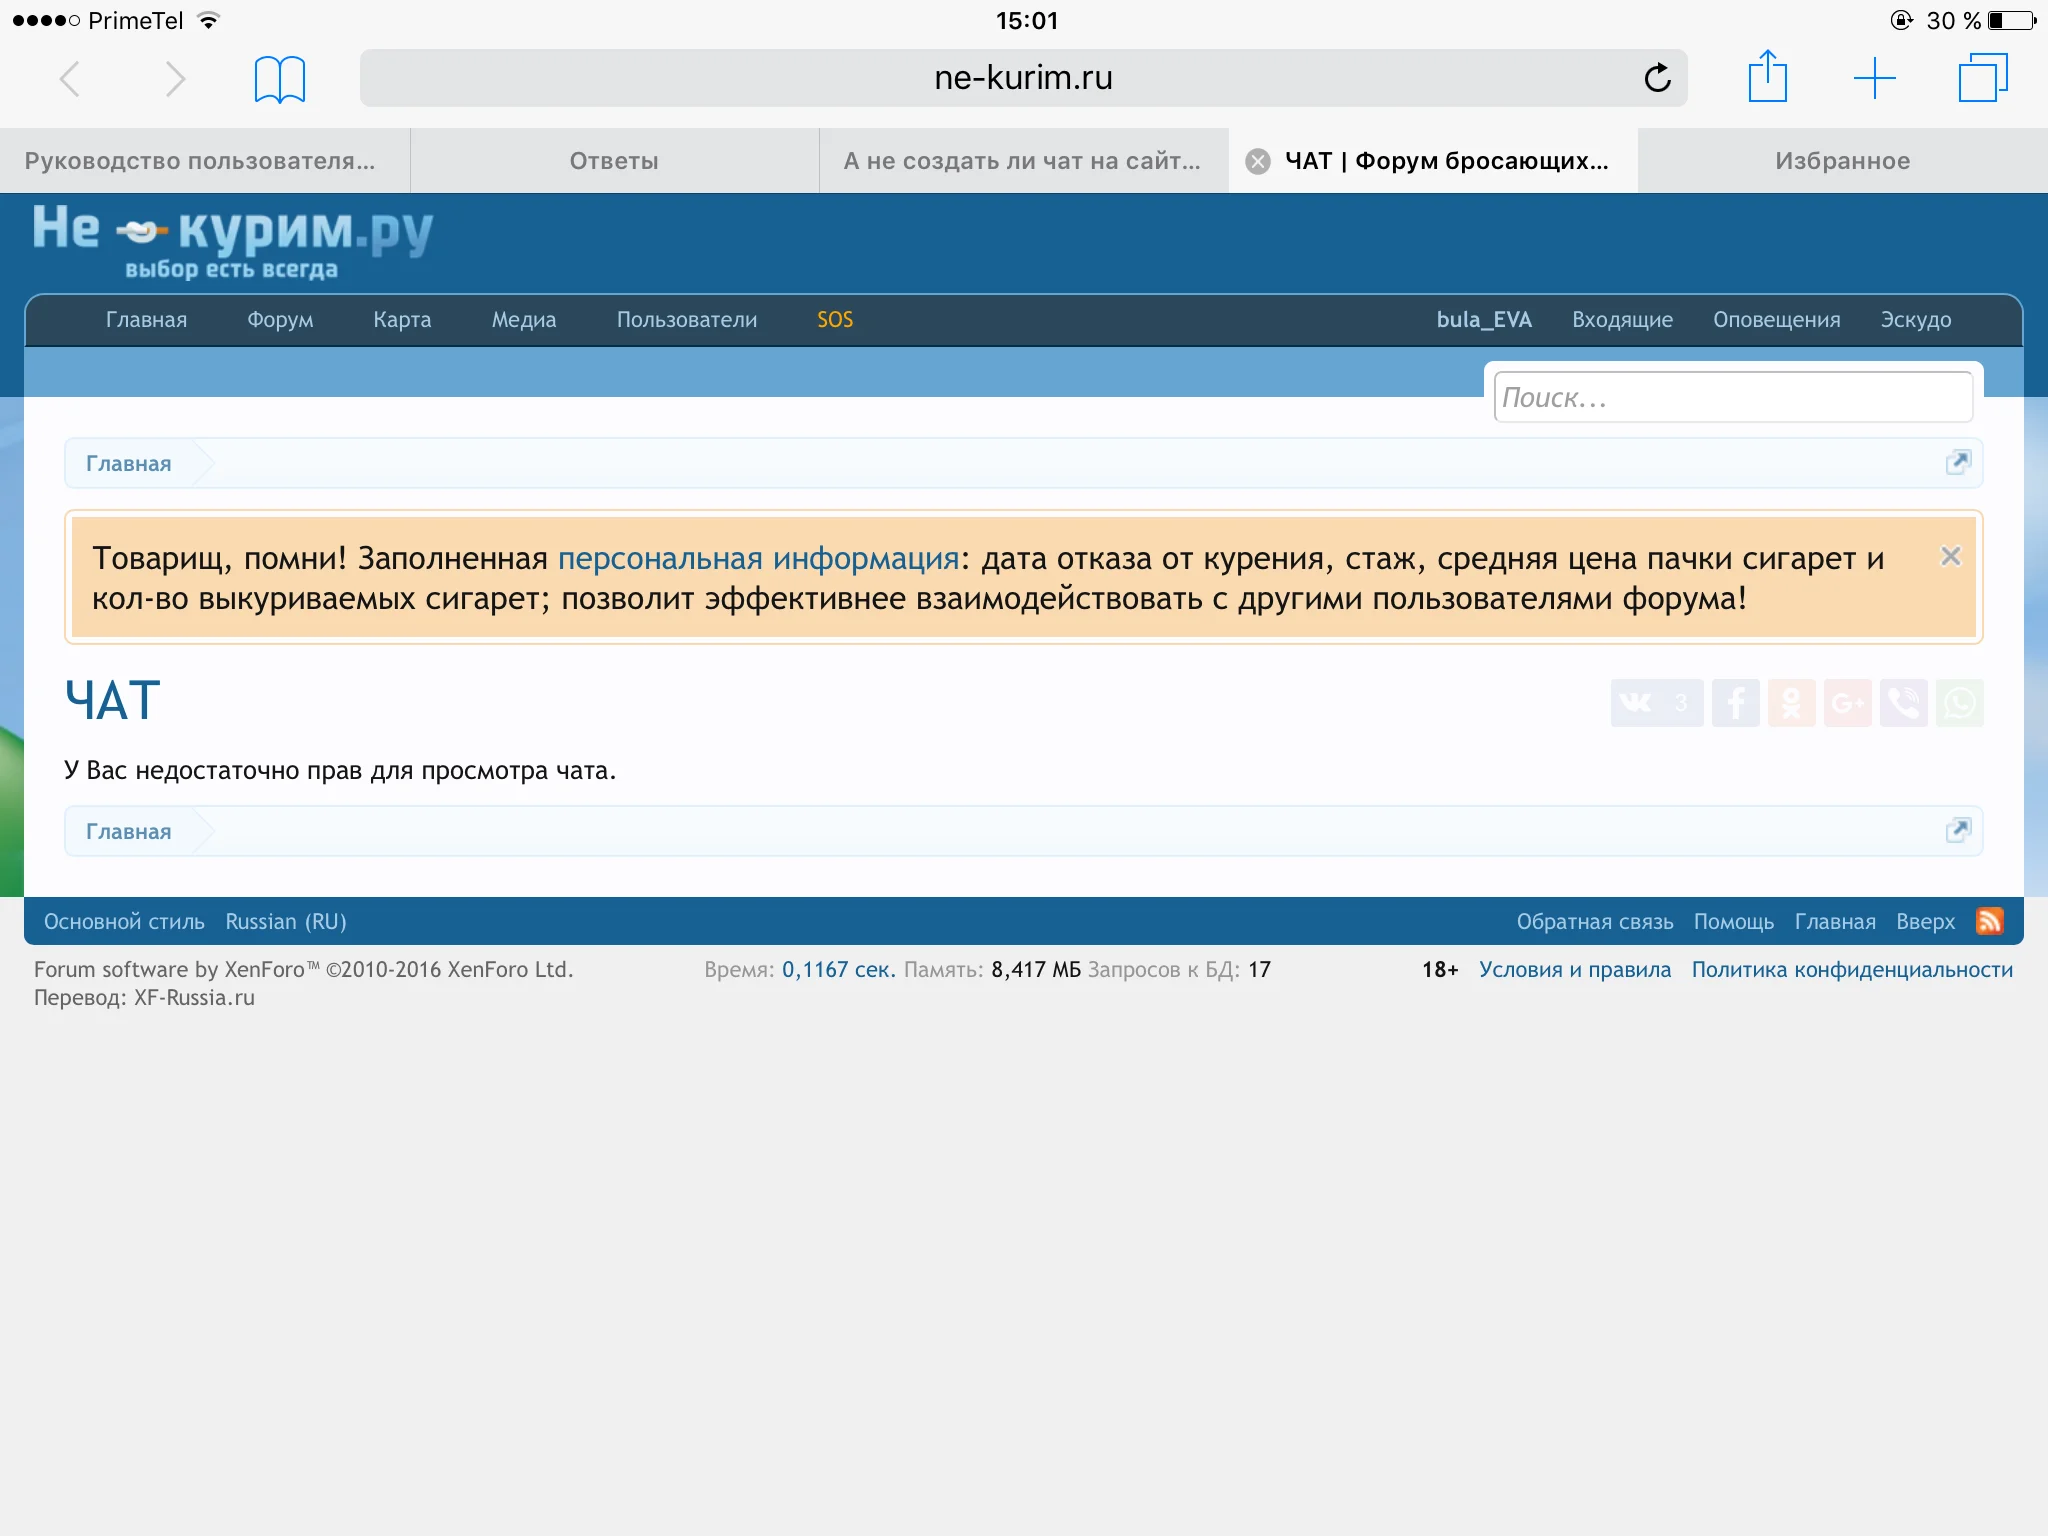Switch to the Ответы browser tab
The width and height of the screenshot is (2048, 1536).
point(614,161)
